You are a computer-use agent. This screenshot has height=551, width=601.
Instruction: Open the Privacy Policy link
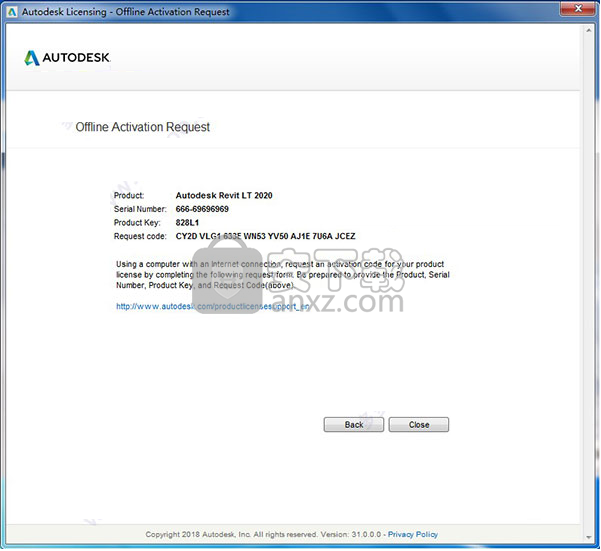pos(412,534)
